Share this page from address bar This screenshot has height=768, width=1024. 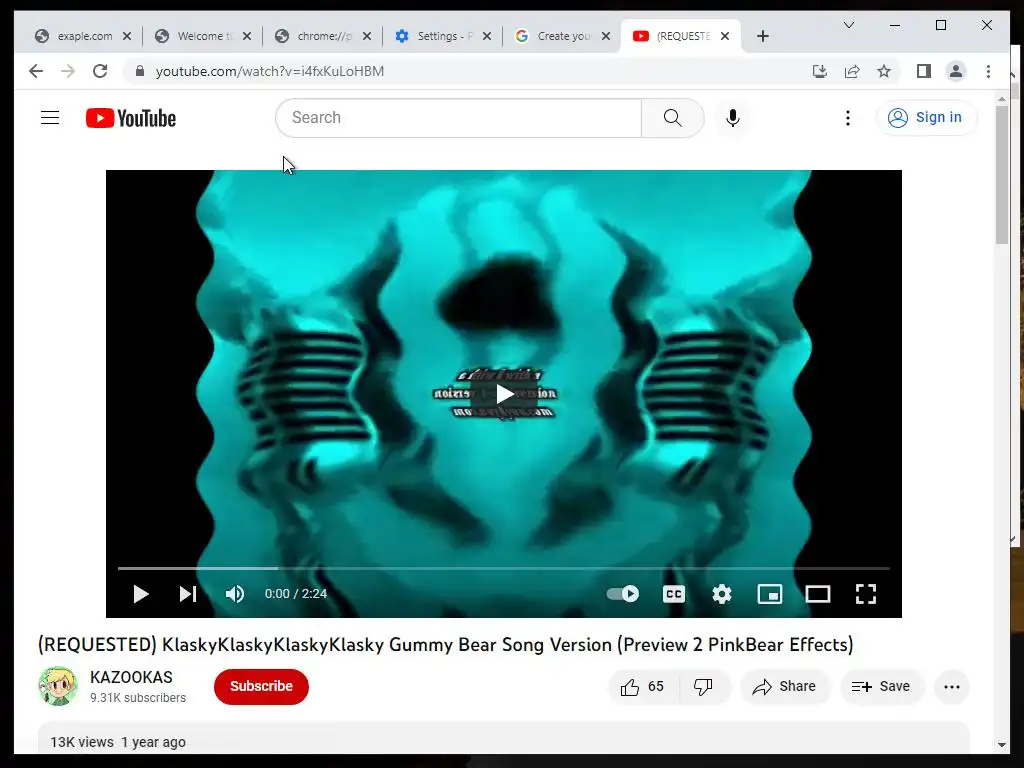pyautogui.click(x=852, y=71)
